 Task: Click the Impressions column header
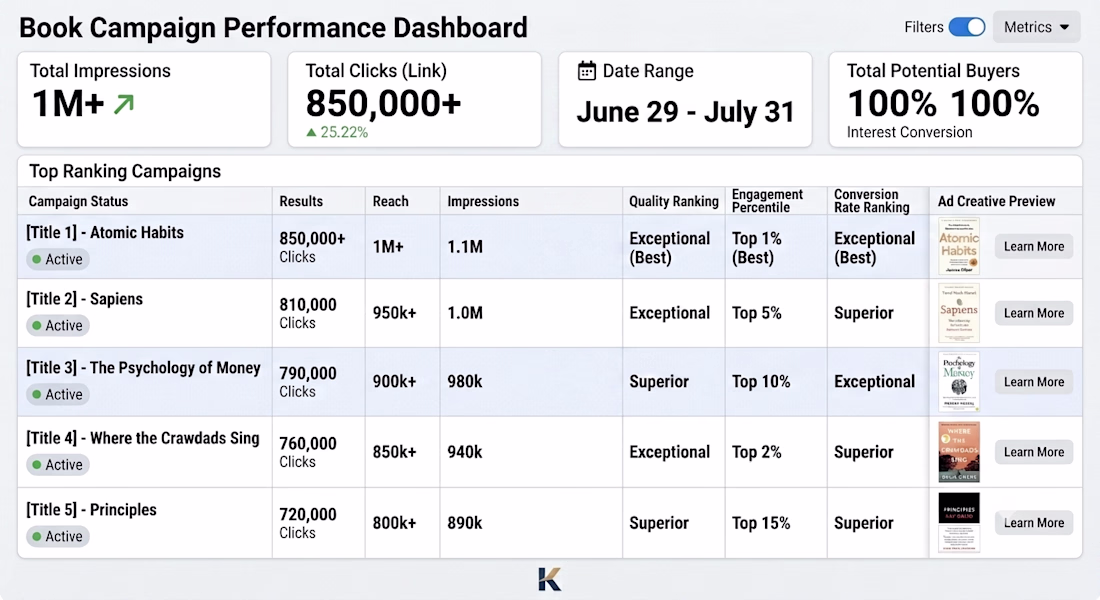(483, 201)
